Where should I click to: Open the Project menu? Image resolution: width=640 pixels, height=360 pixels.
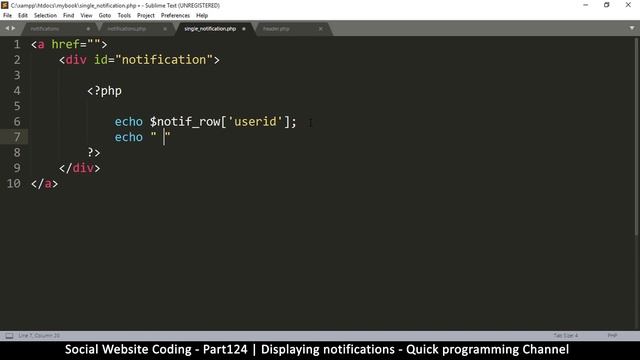[x=146, y=16]
